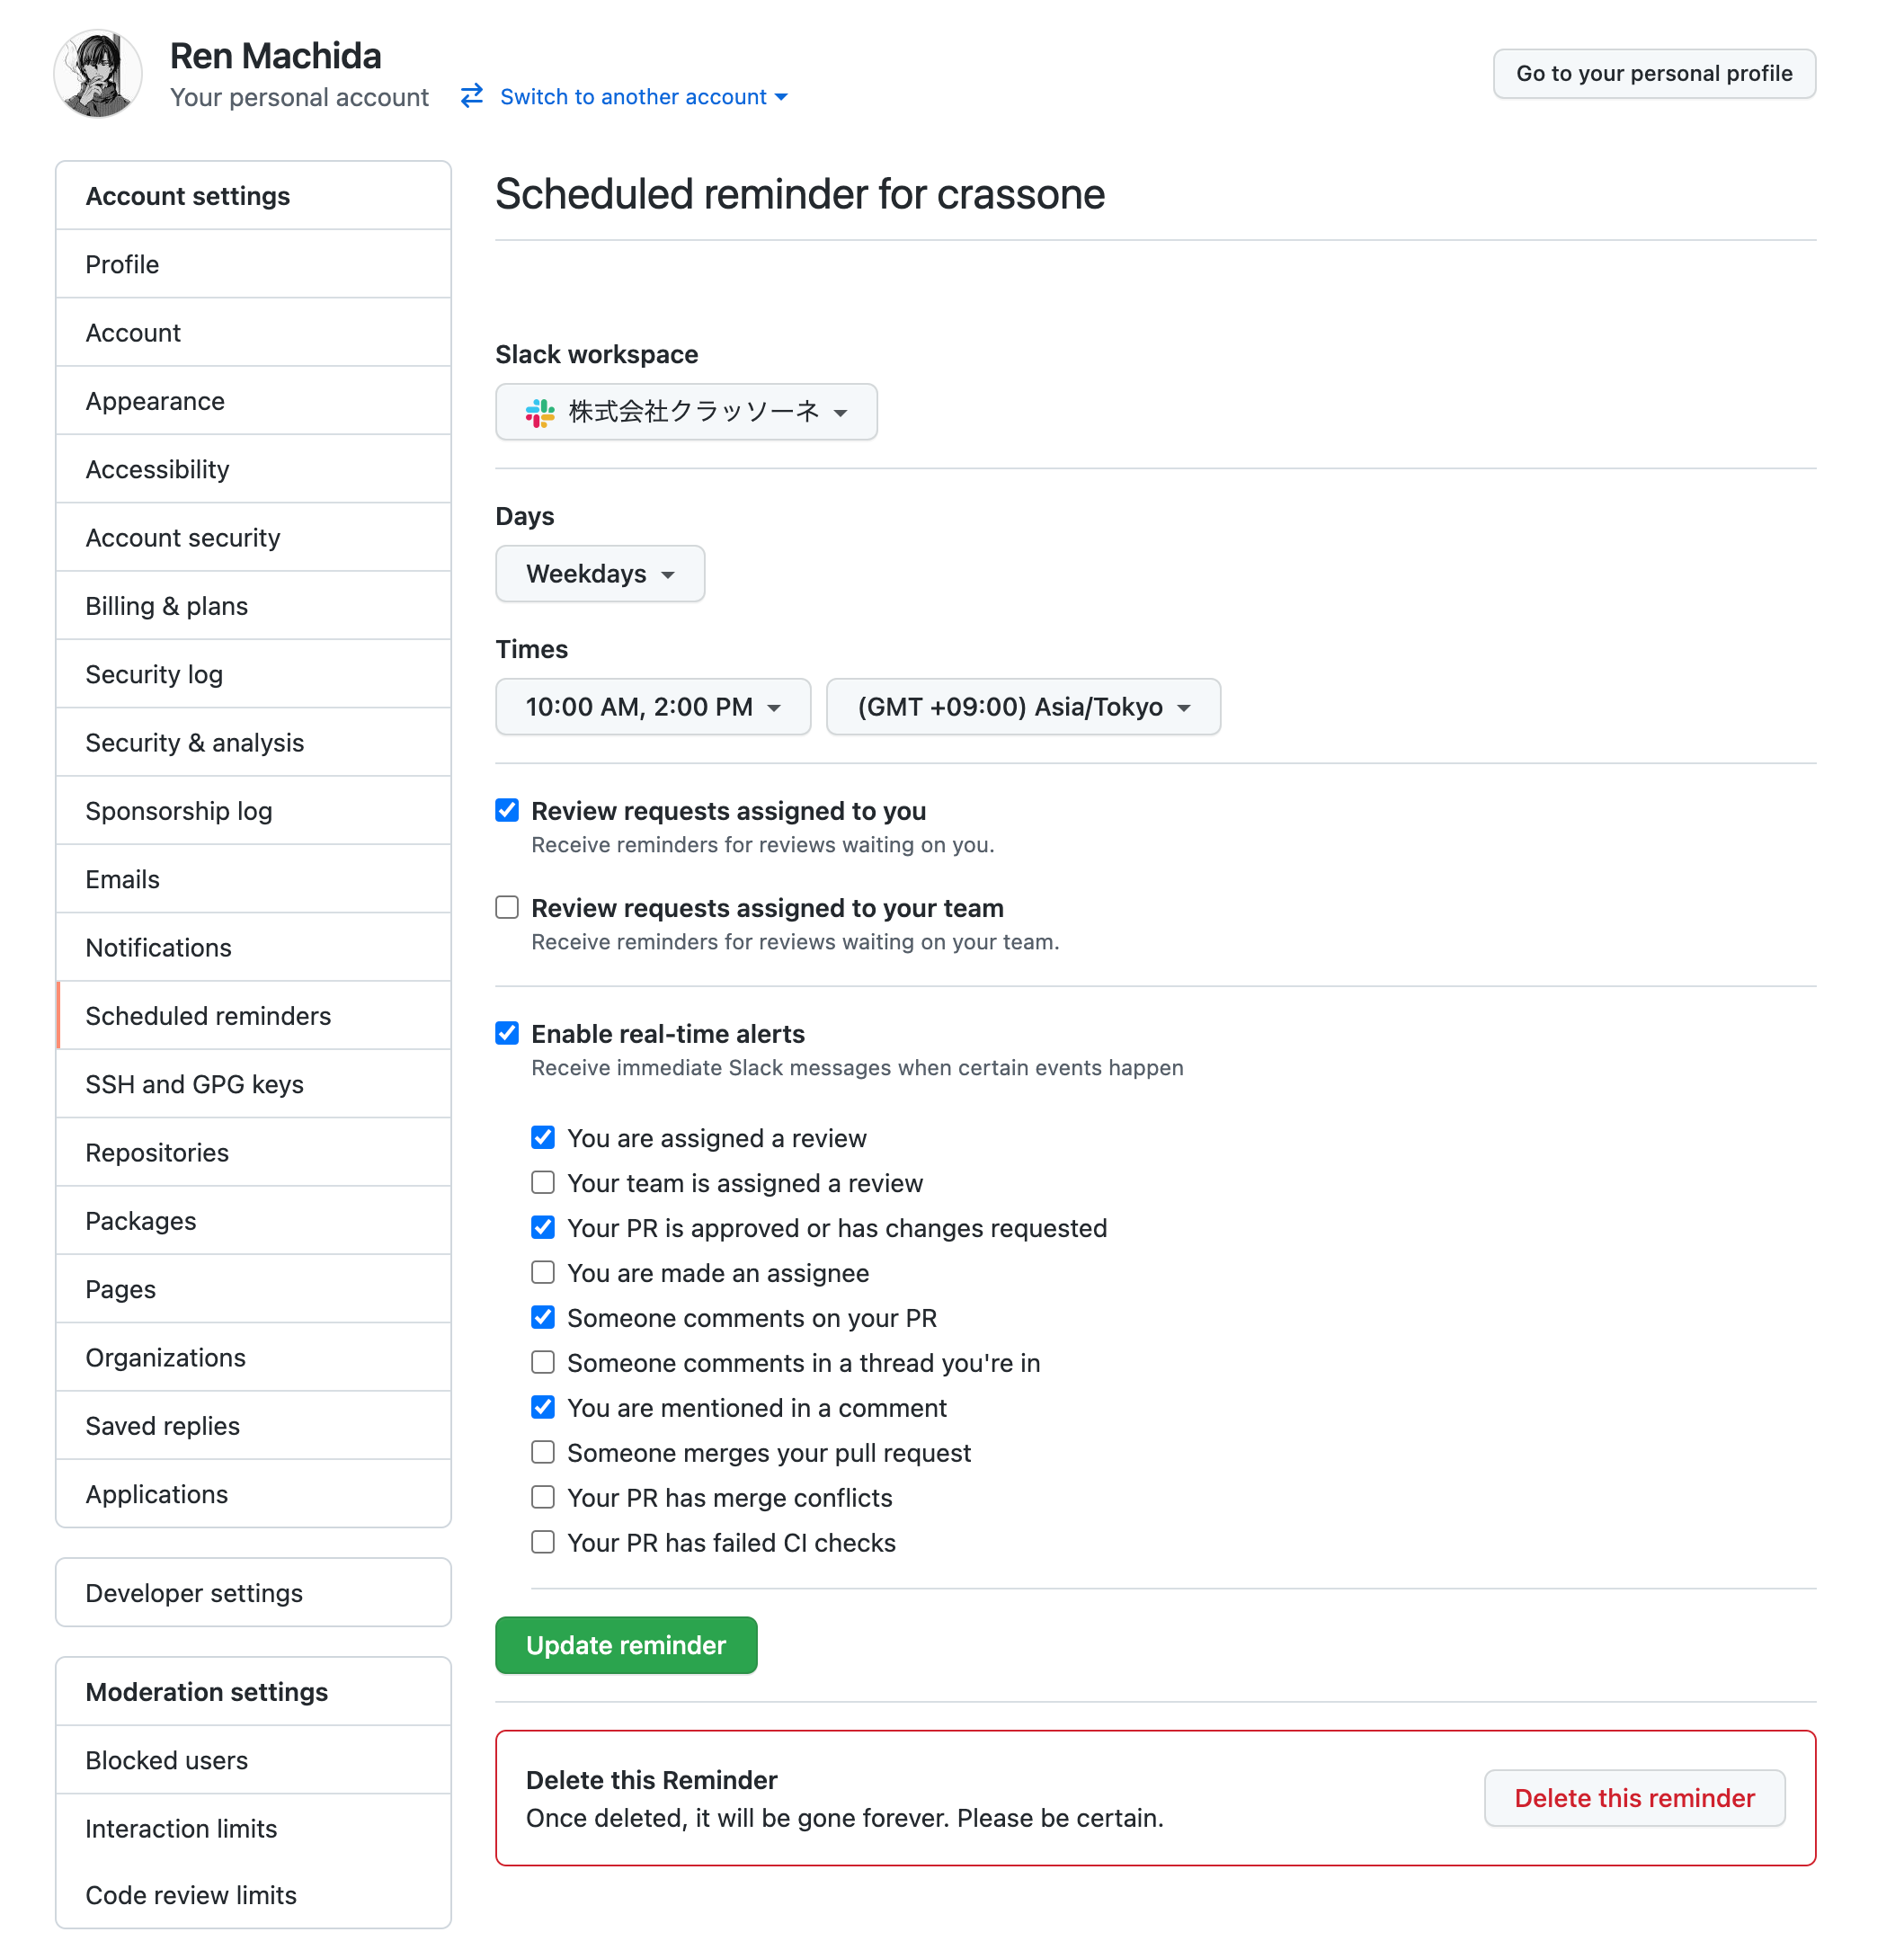1904x1950 pixels.
Task: Open the times dropdown showing 10:00 AM
Action: (652, 706)
